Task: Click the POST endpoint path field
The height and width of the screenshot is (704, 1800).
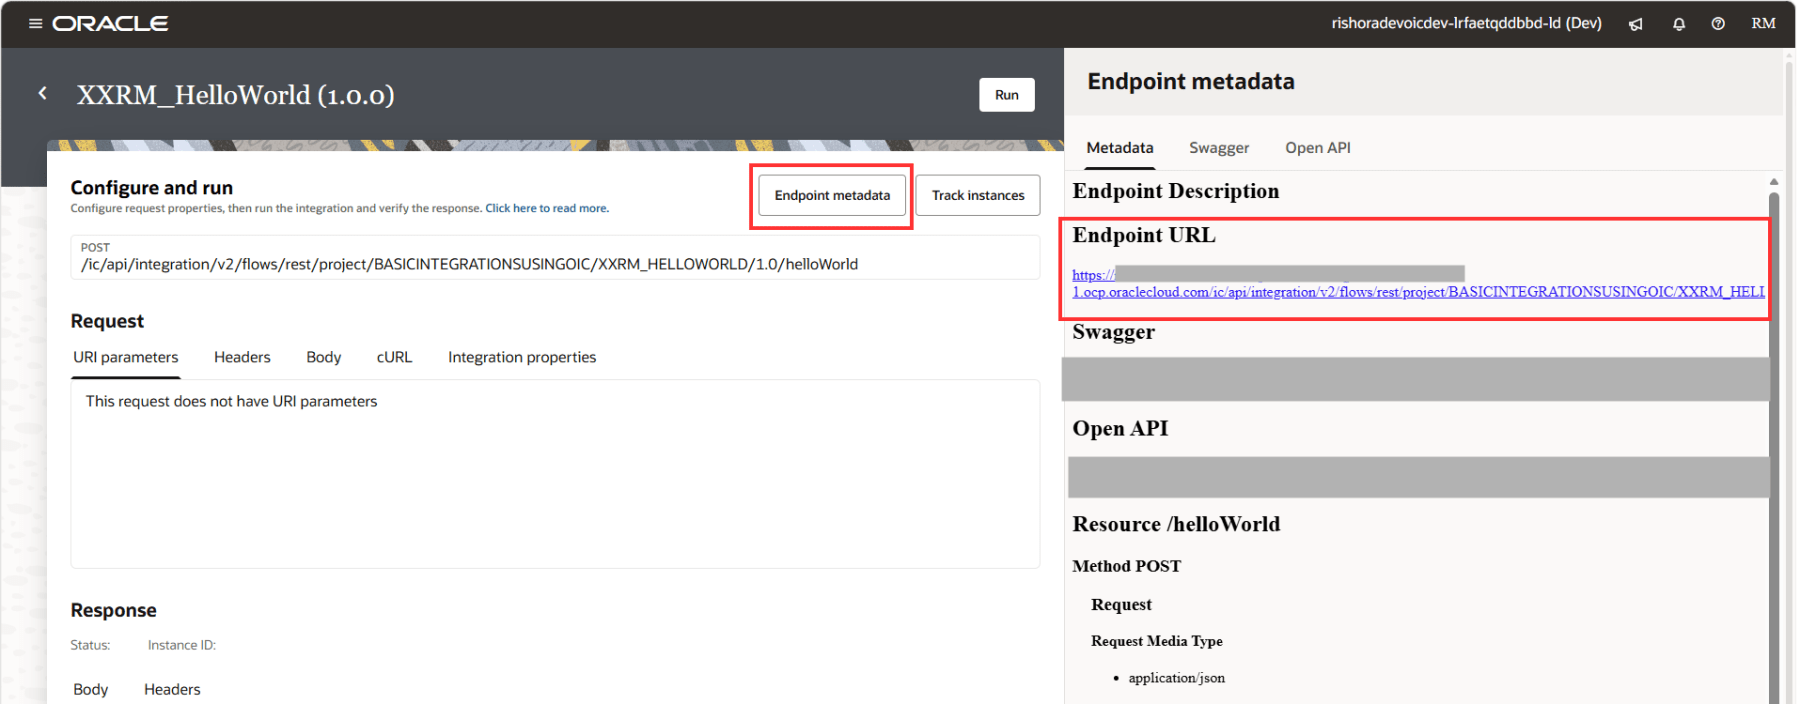Action: (x=555, y=264)
